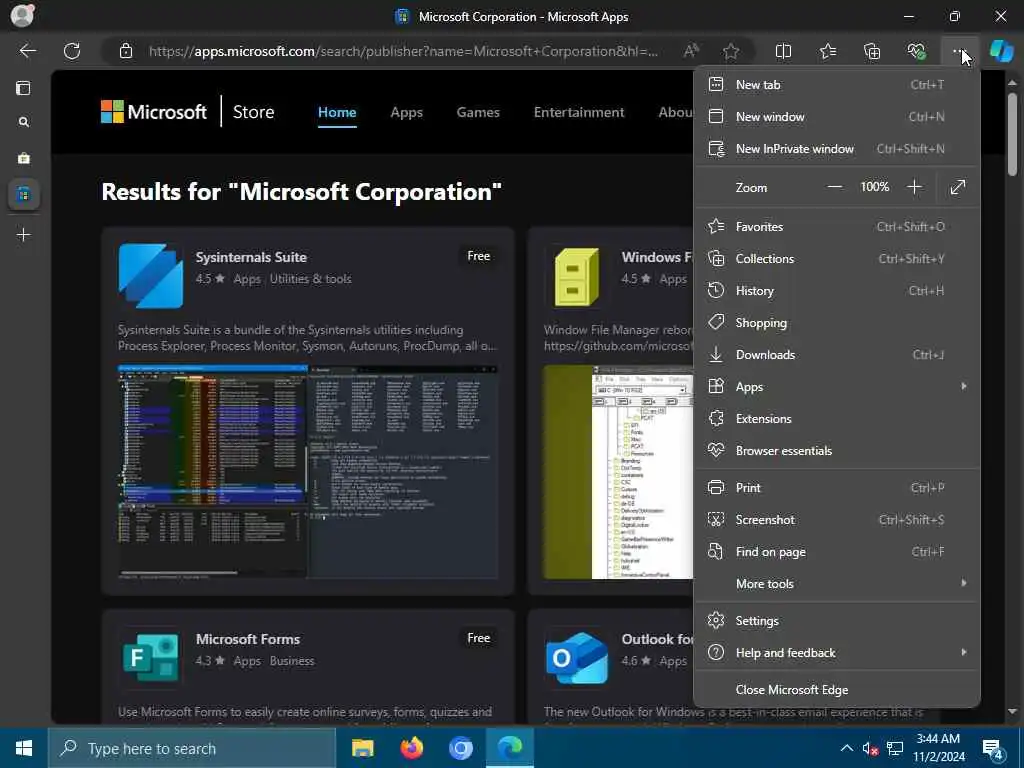Screen dimensions: 1024x768
Task: Choose New window menu item
Action: 837,117
